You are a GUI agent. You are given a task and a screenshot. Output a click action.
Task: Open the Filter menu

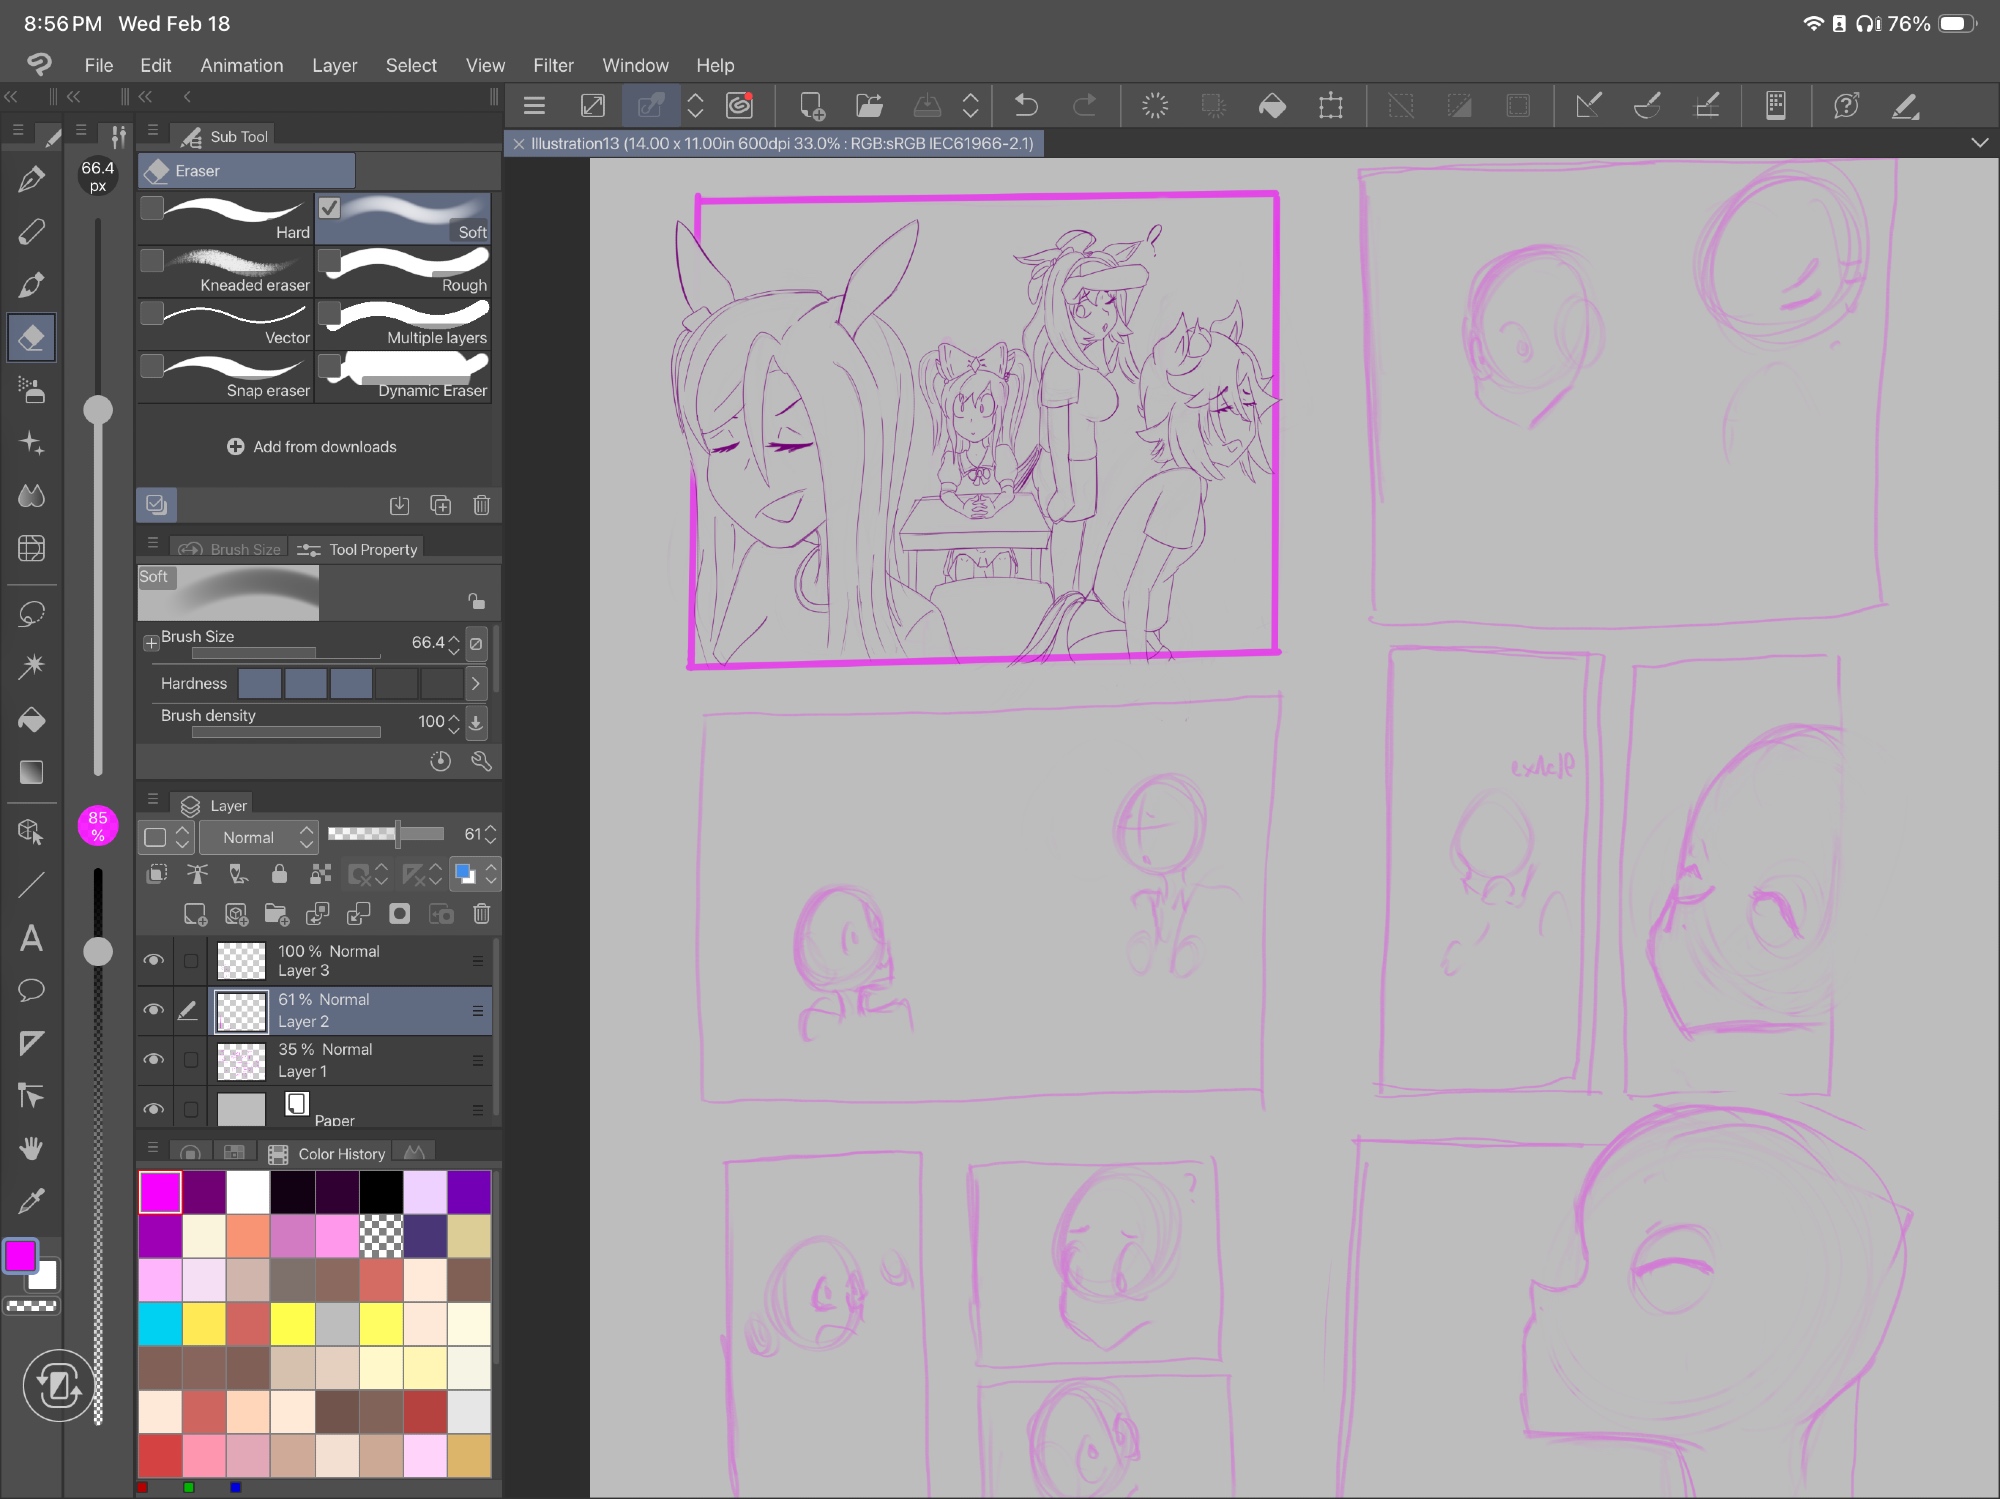[553, 65]
